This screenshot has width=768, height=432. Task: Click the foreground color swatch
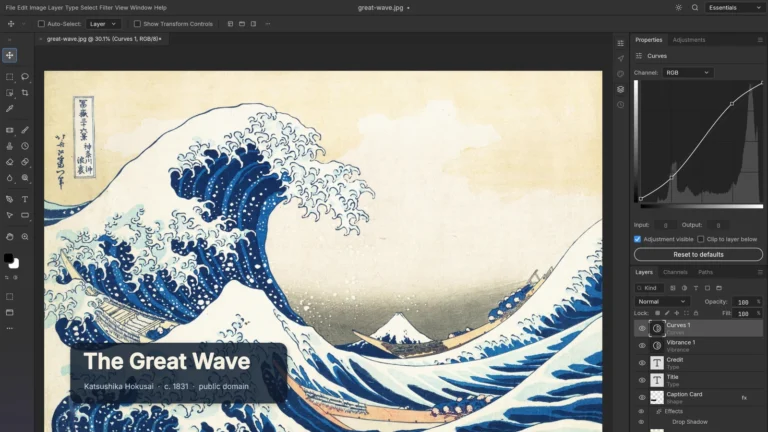coord(8,258)
